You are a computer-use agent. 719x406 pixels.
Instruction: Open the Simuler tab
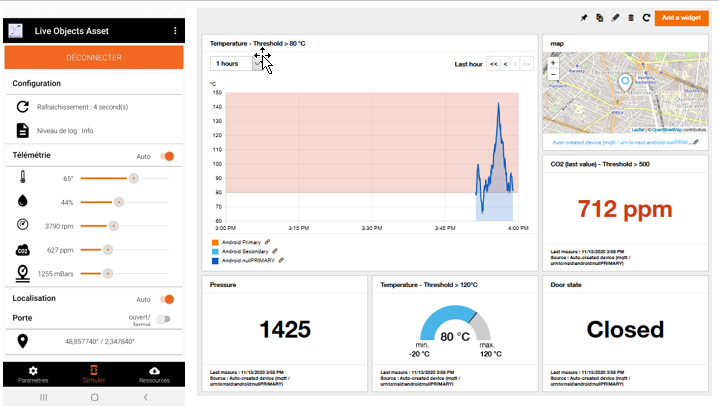[x=94, y=374]
